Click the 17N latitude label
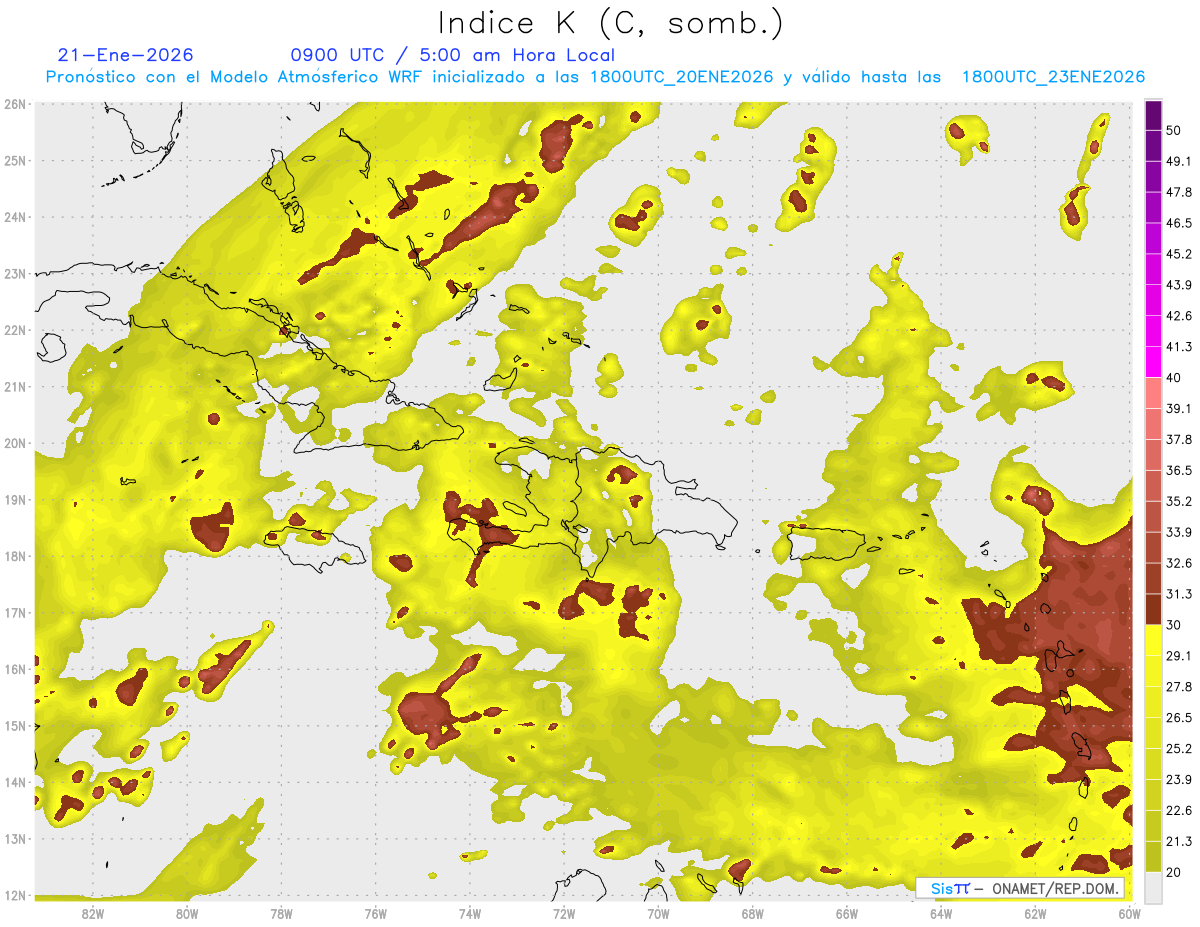The image size is (1200, 927). [x=15, y=612]
